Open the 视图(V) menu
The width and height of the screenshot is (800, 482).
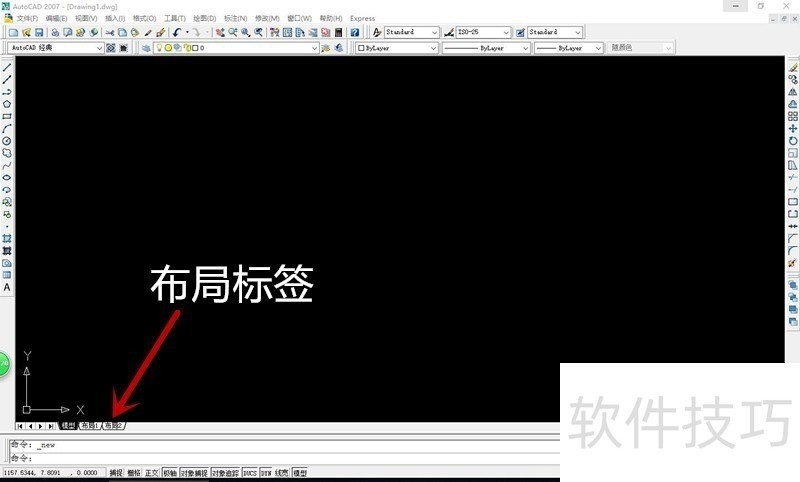tap(86, 18)
